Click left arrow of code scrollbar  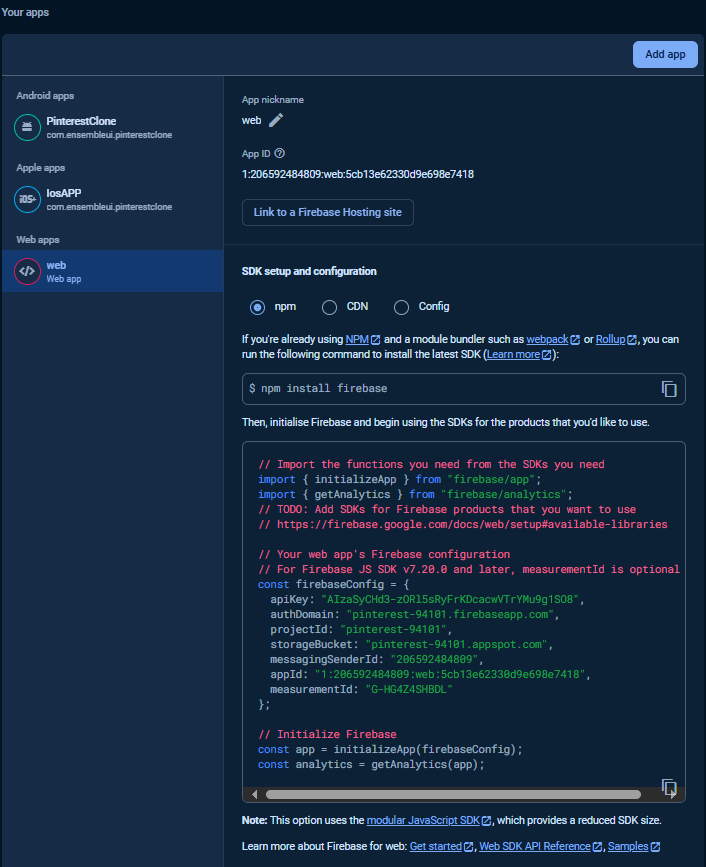click(256, 794)
